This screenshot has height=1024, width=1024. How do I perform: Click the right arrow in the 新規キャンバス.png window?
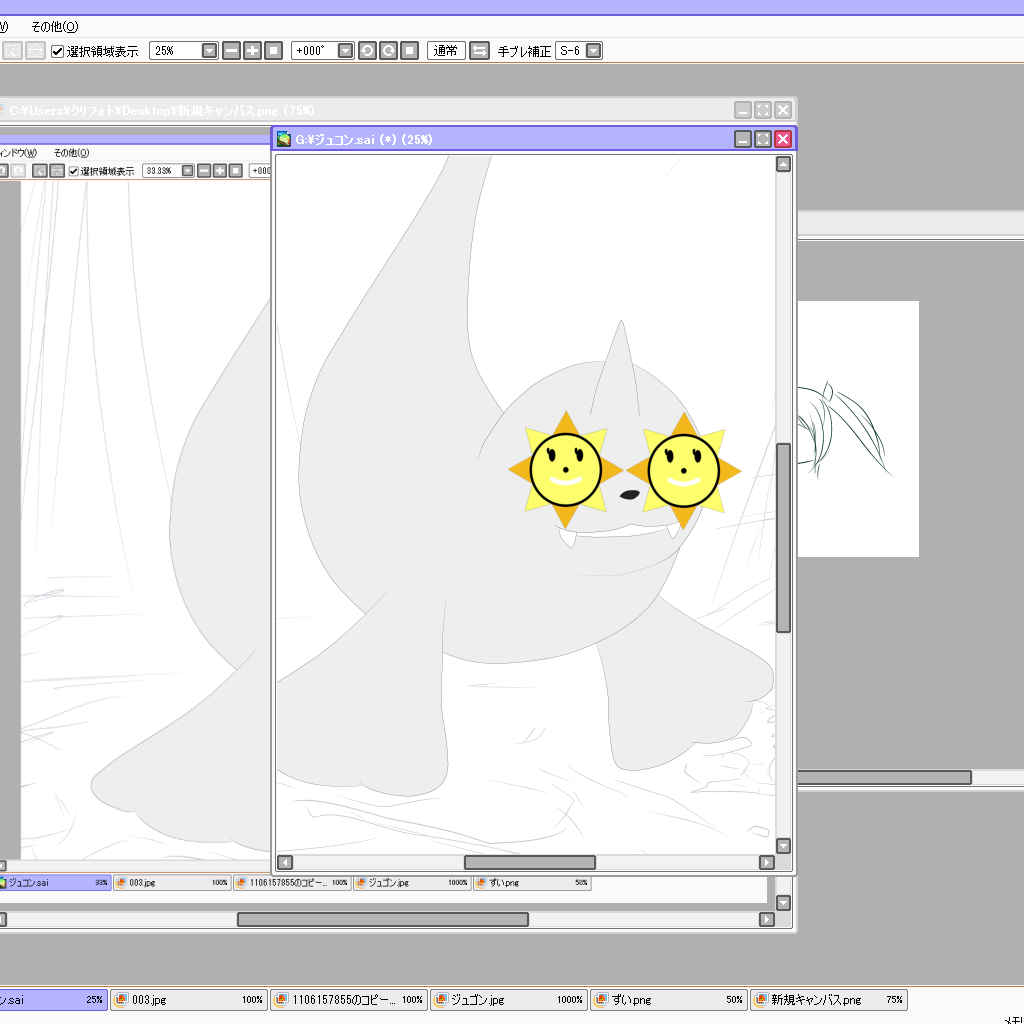pos(767,920)
